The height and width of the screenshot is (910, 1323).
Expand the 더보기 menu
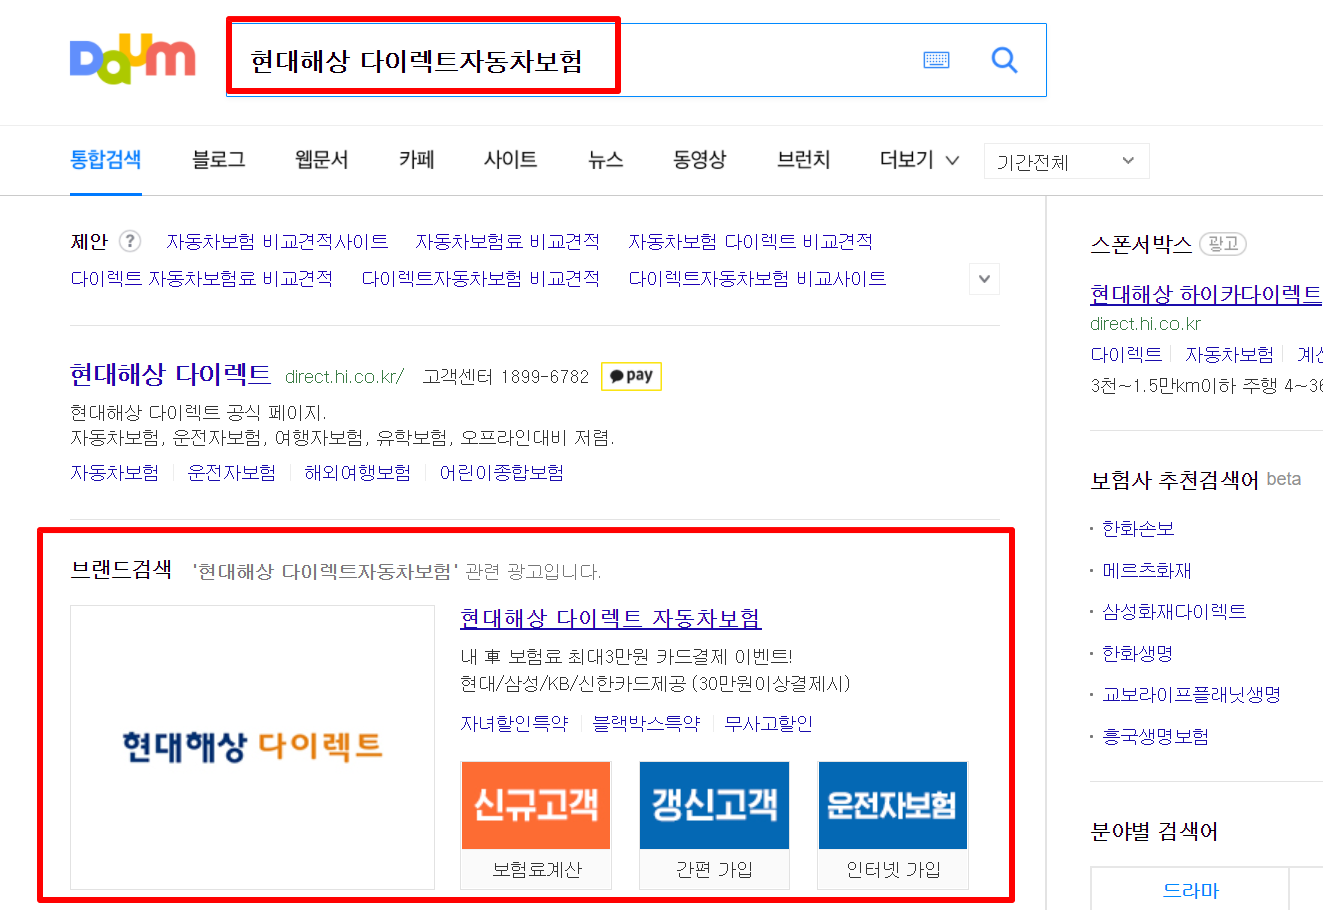click(919, 160)
